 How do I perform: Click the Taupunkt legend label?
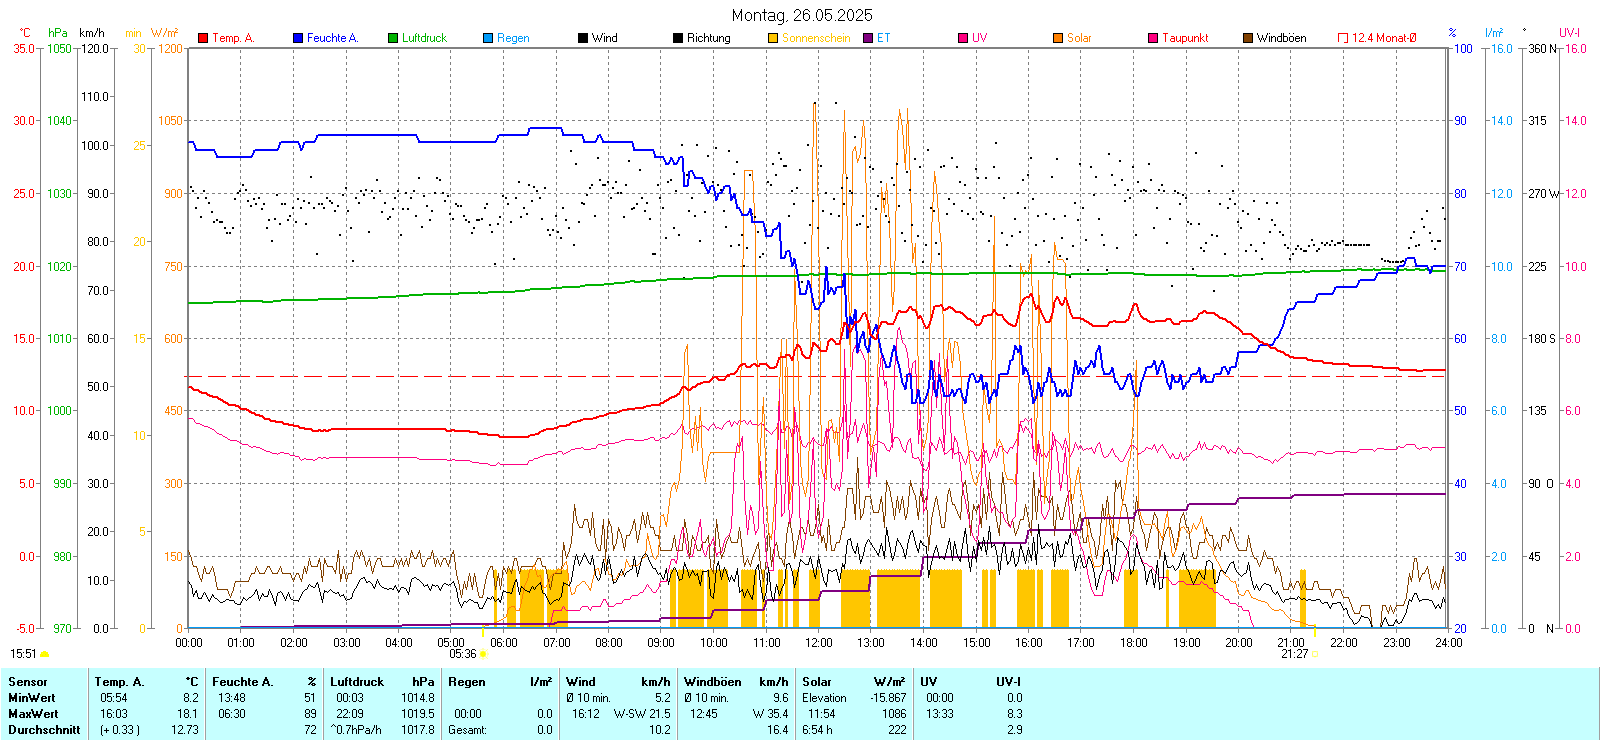pyautogui.click(x=1185, y=38)
